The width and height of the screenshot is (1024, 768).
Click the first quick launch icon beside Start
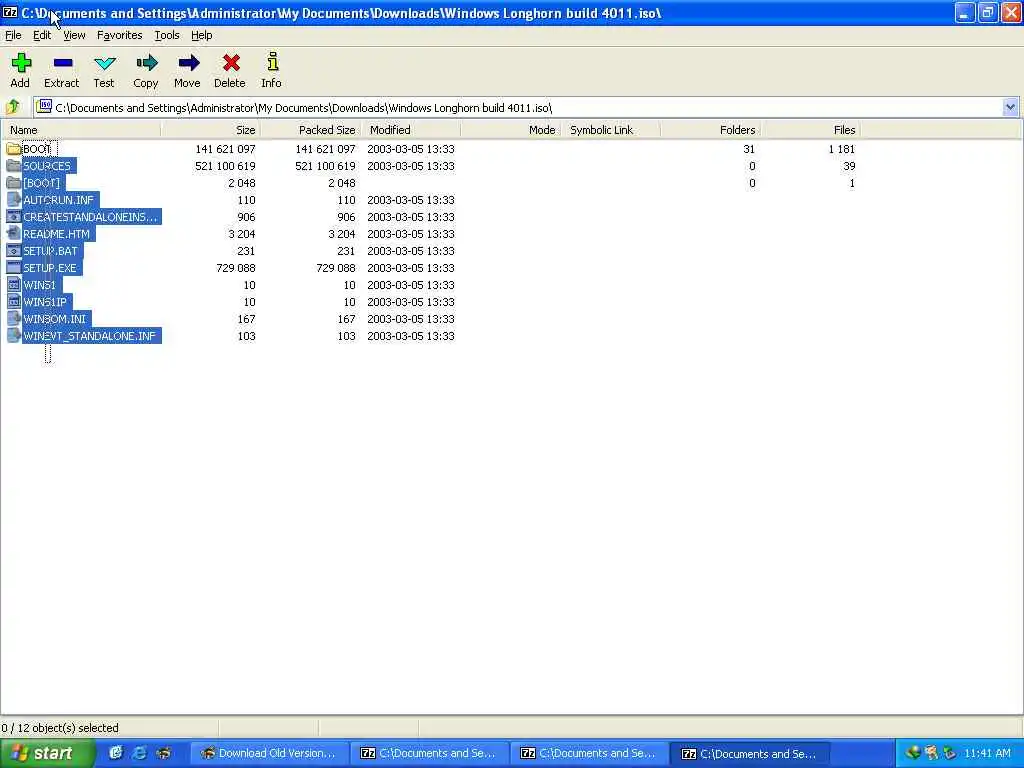[x=116, y=753]
